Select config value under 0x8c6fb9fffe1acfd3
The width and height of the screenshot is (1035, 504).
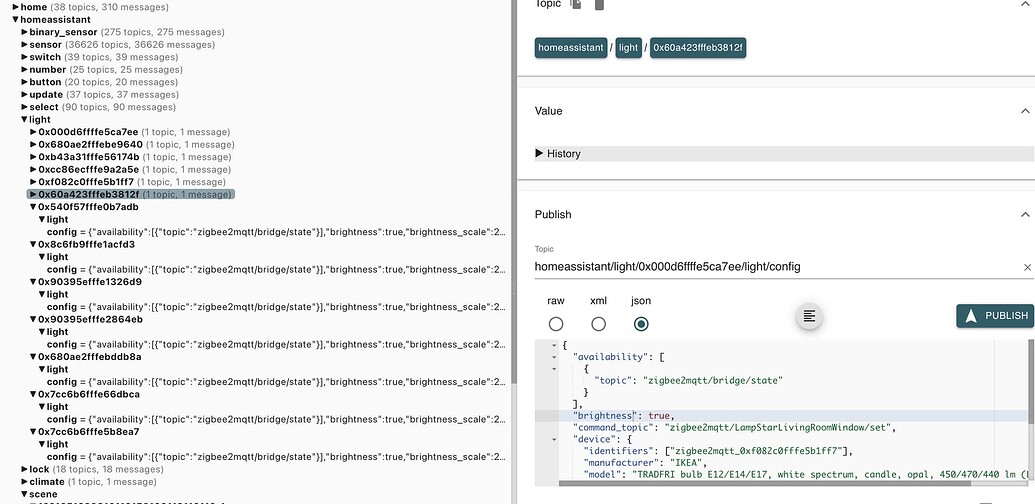pyautogui.click(x=277, y=270)
